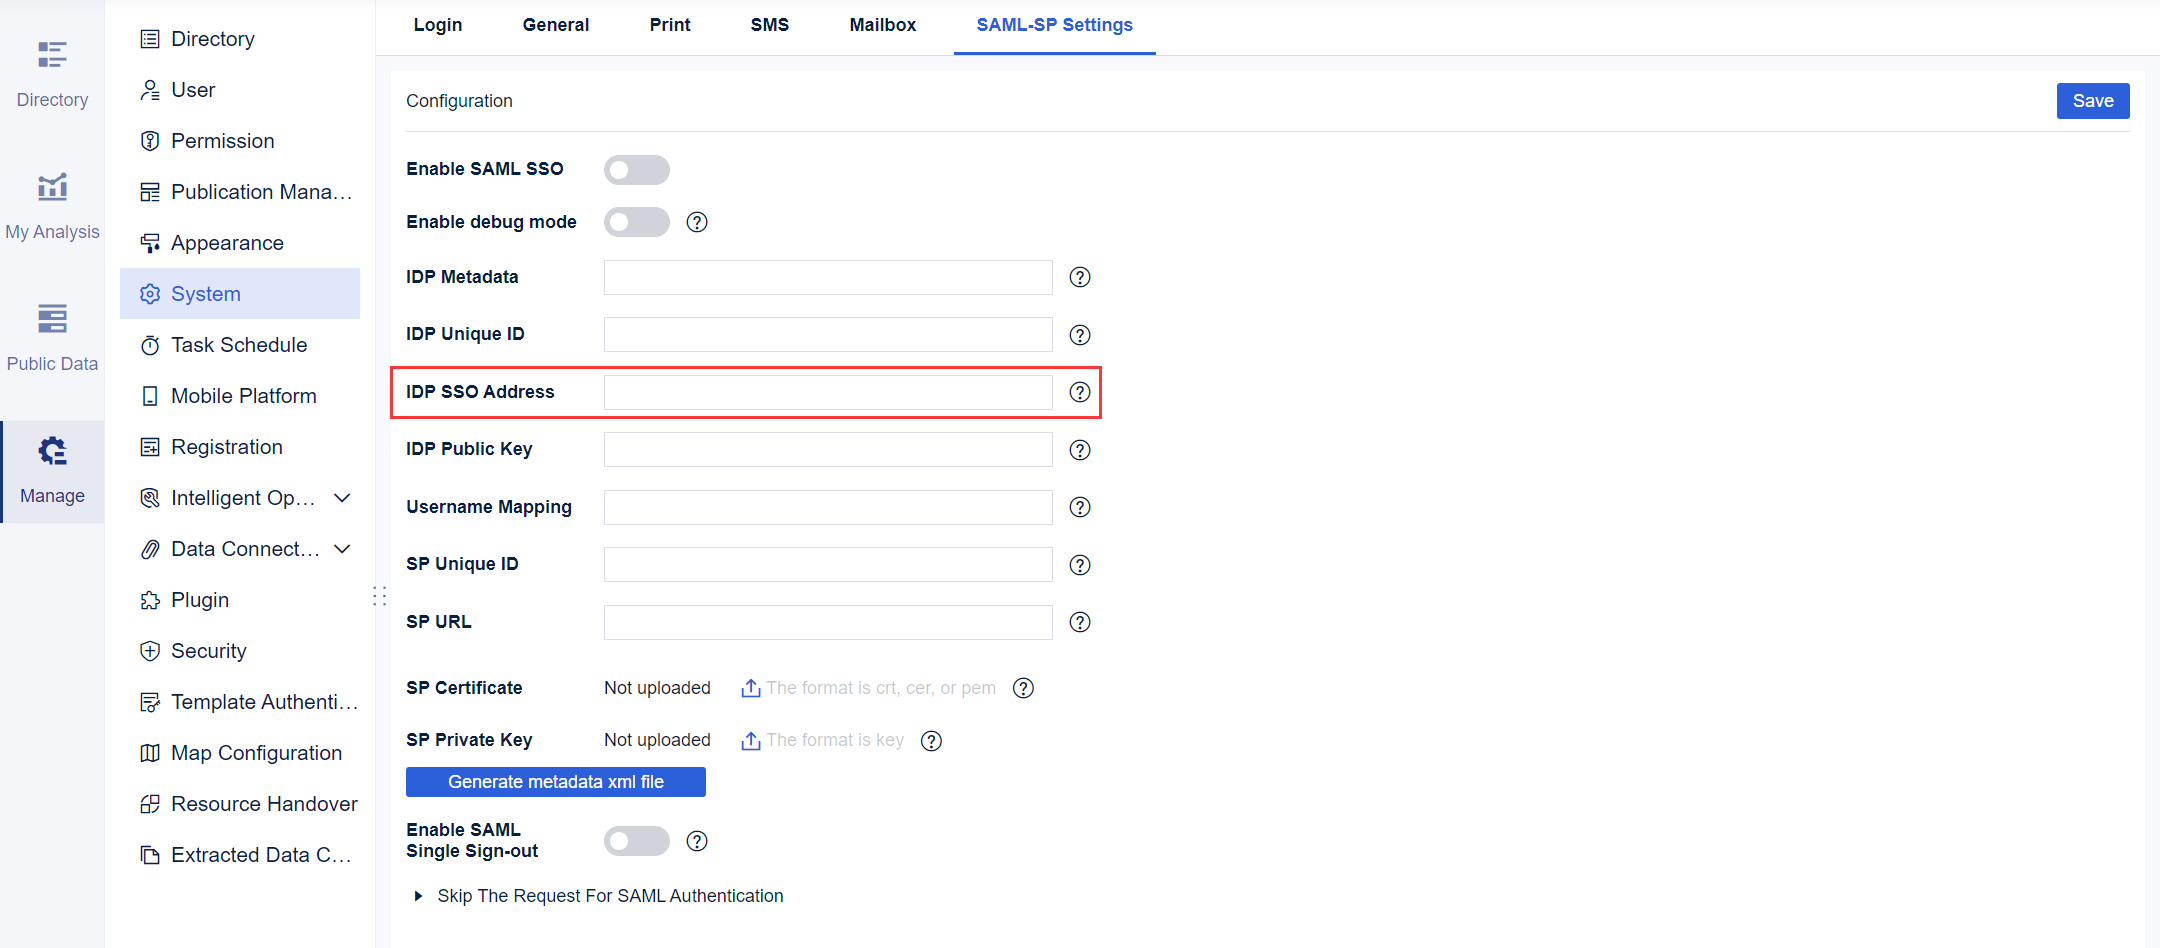Click the SP URL input field

[827, 621]
